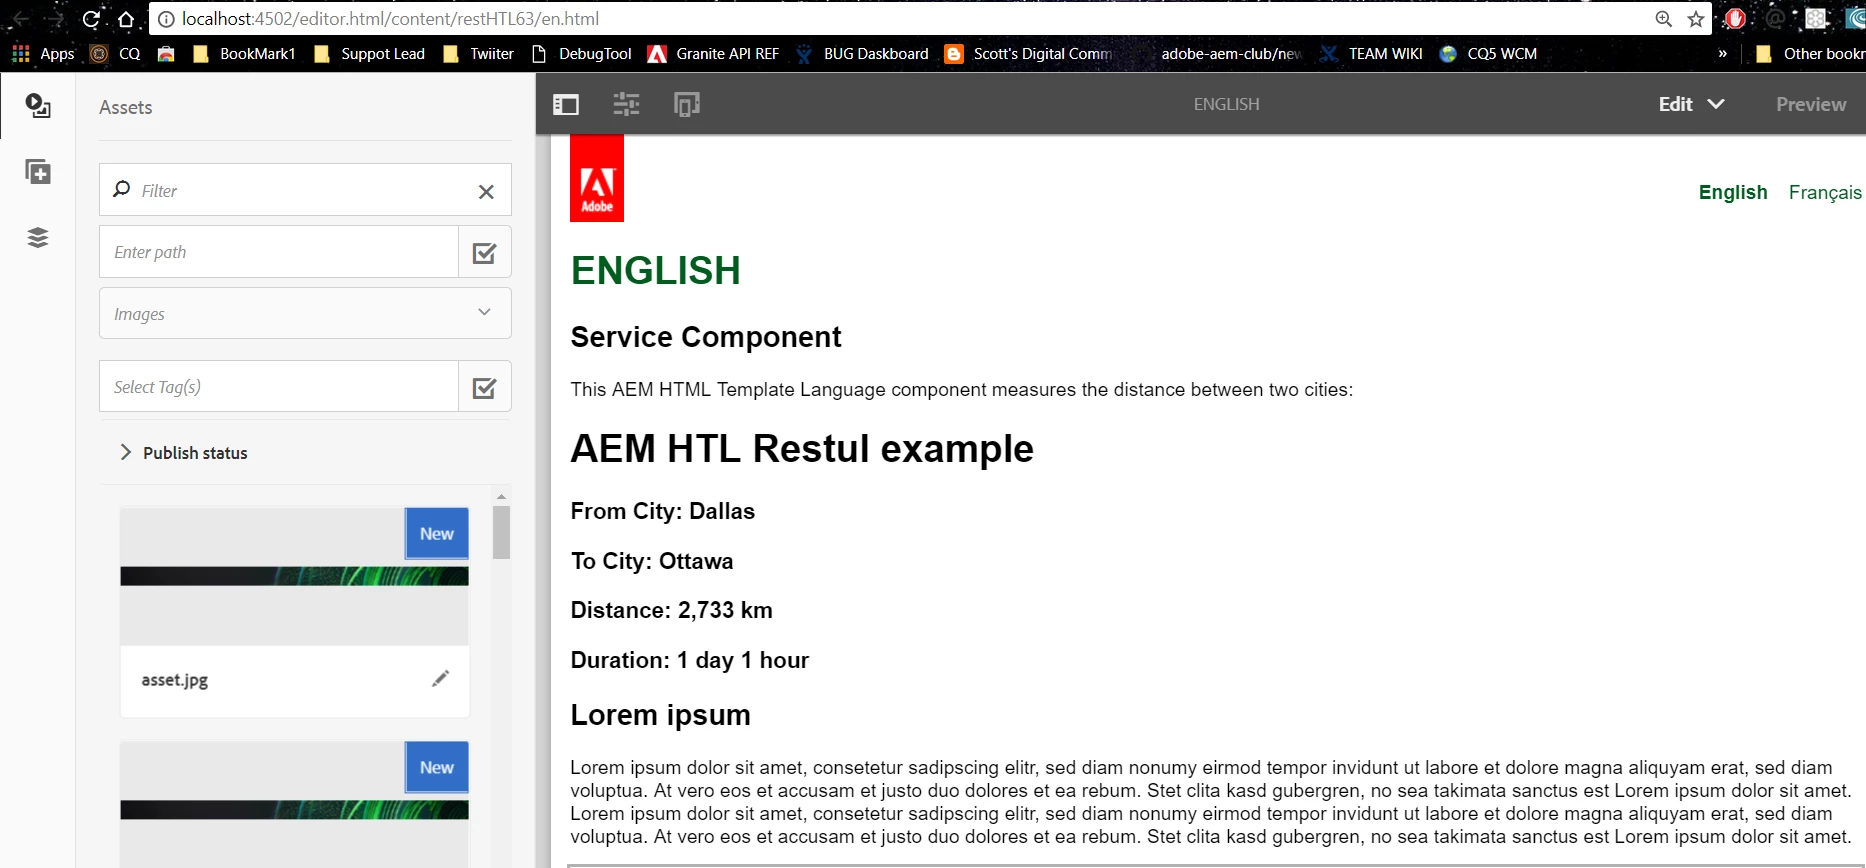
Task: Click Duration: 1 day 1 hour text
Action: (x=689, y=660)
